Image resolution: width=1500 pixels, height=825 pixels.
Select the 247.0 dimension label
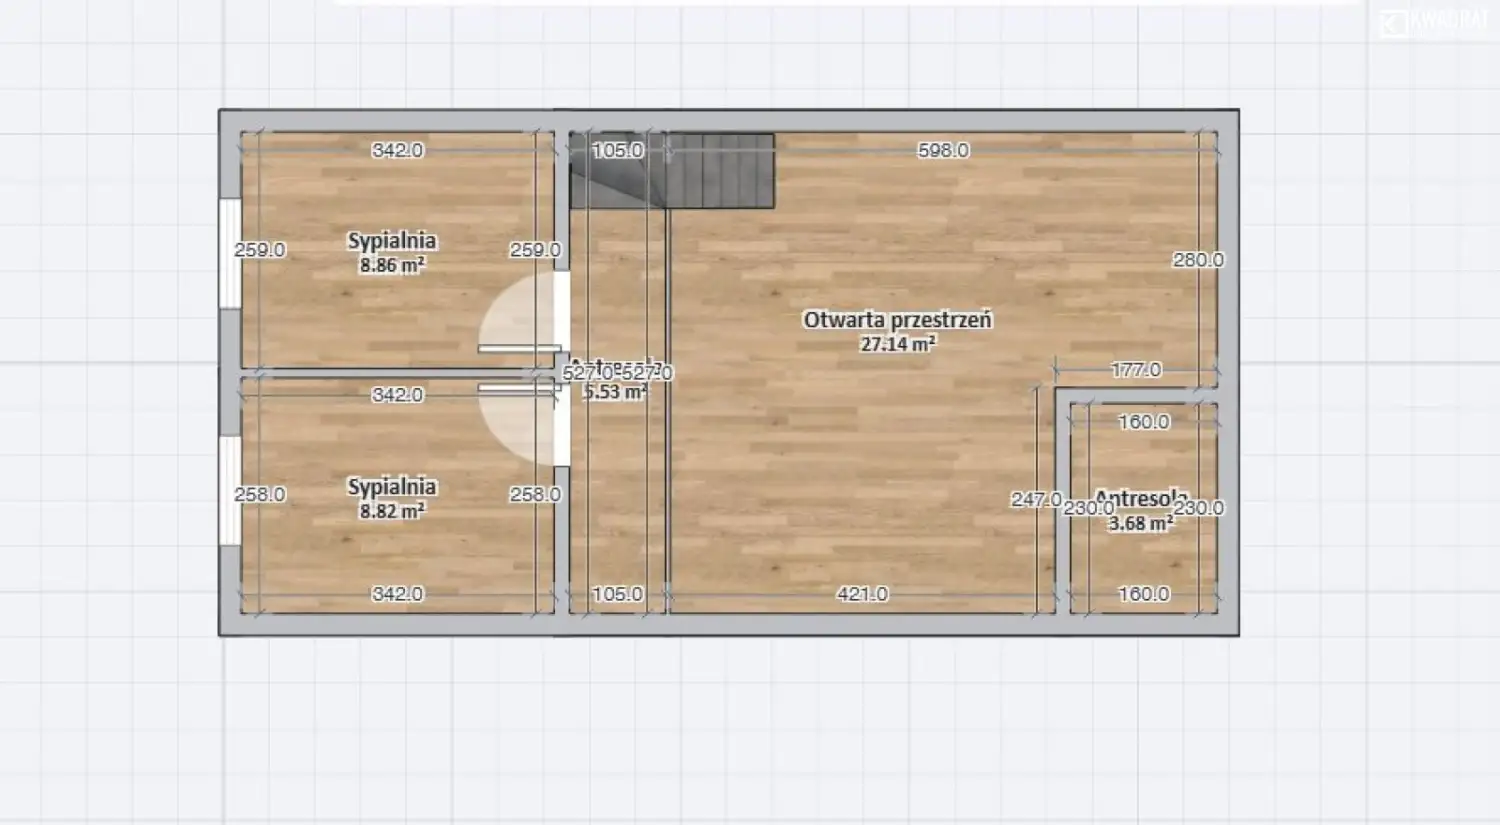coord(1035,499)
